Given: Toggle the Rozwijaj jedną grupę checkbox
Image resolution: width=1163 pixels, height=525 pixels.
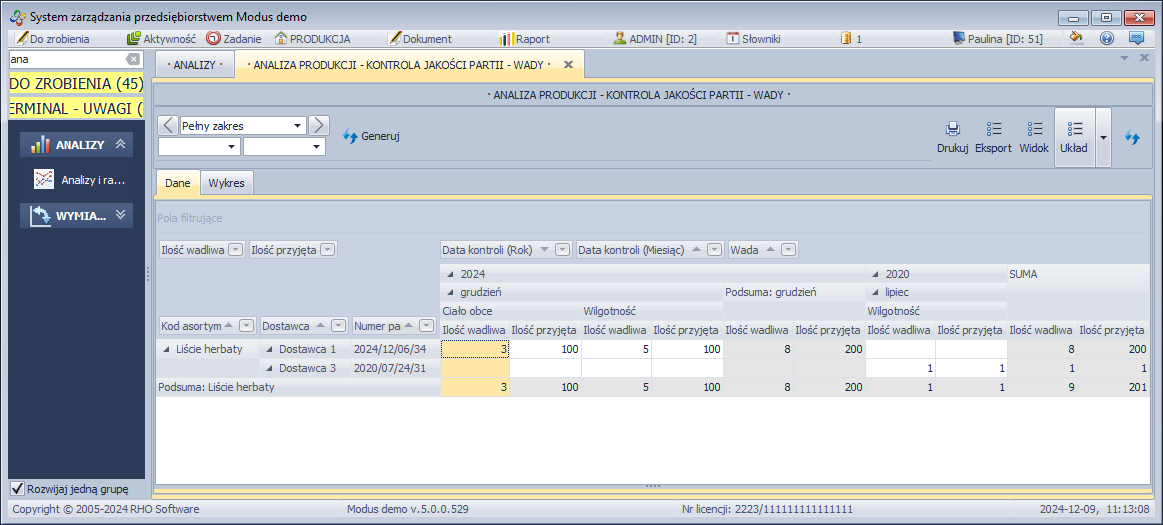Looking at the screenshot, I should point(17,489).
